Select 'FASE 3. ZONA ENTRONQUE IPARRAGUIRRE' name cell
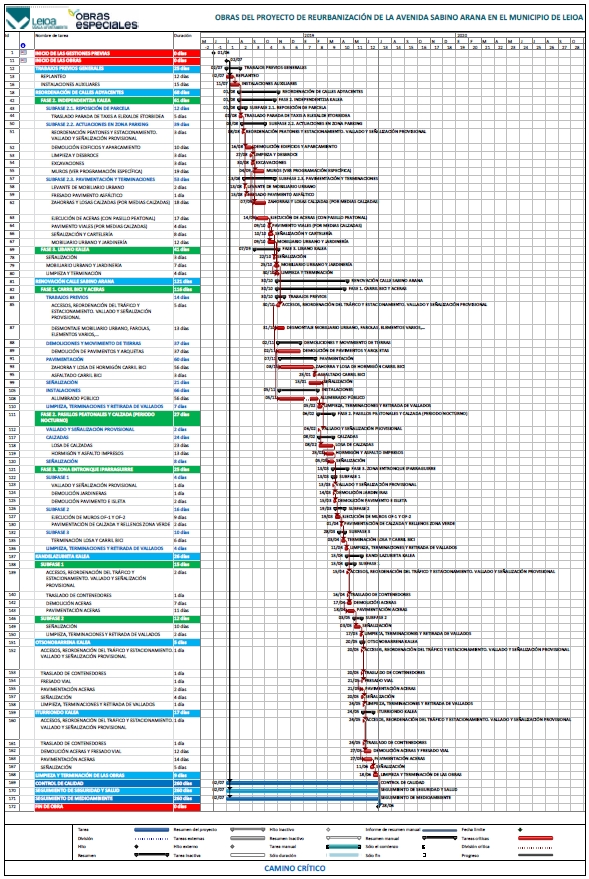Screen dimensions: 589x879 103,469
